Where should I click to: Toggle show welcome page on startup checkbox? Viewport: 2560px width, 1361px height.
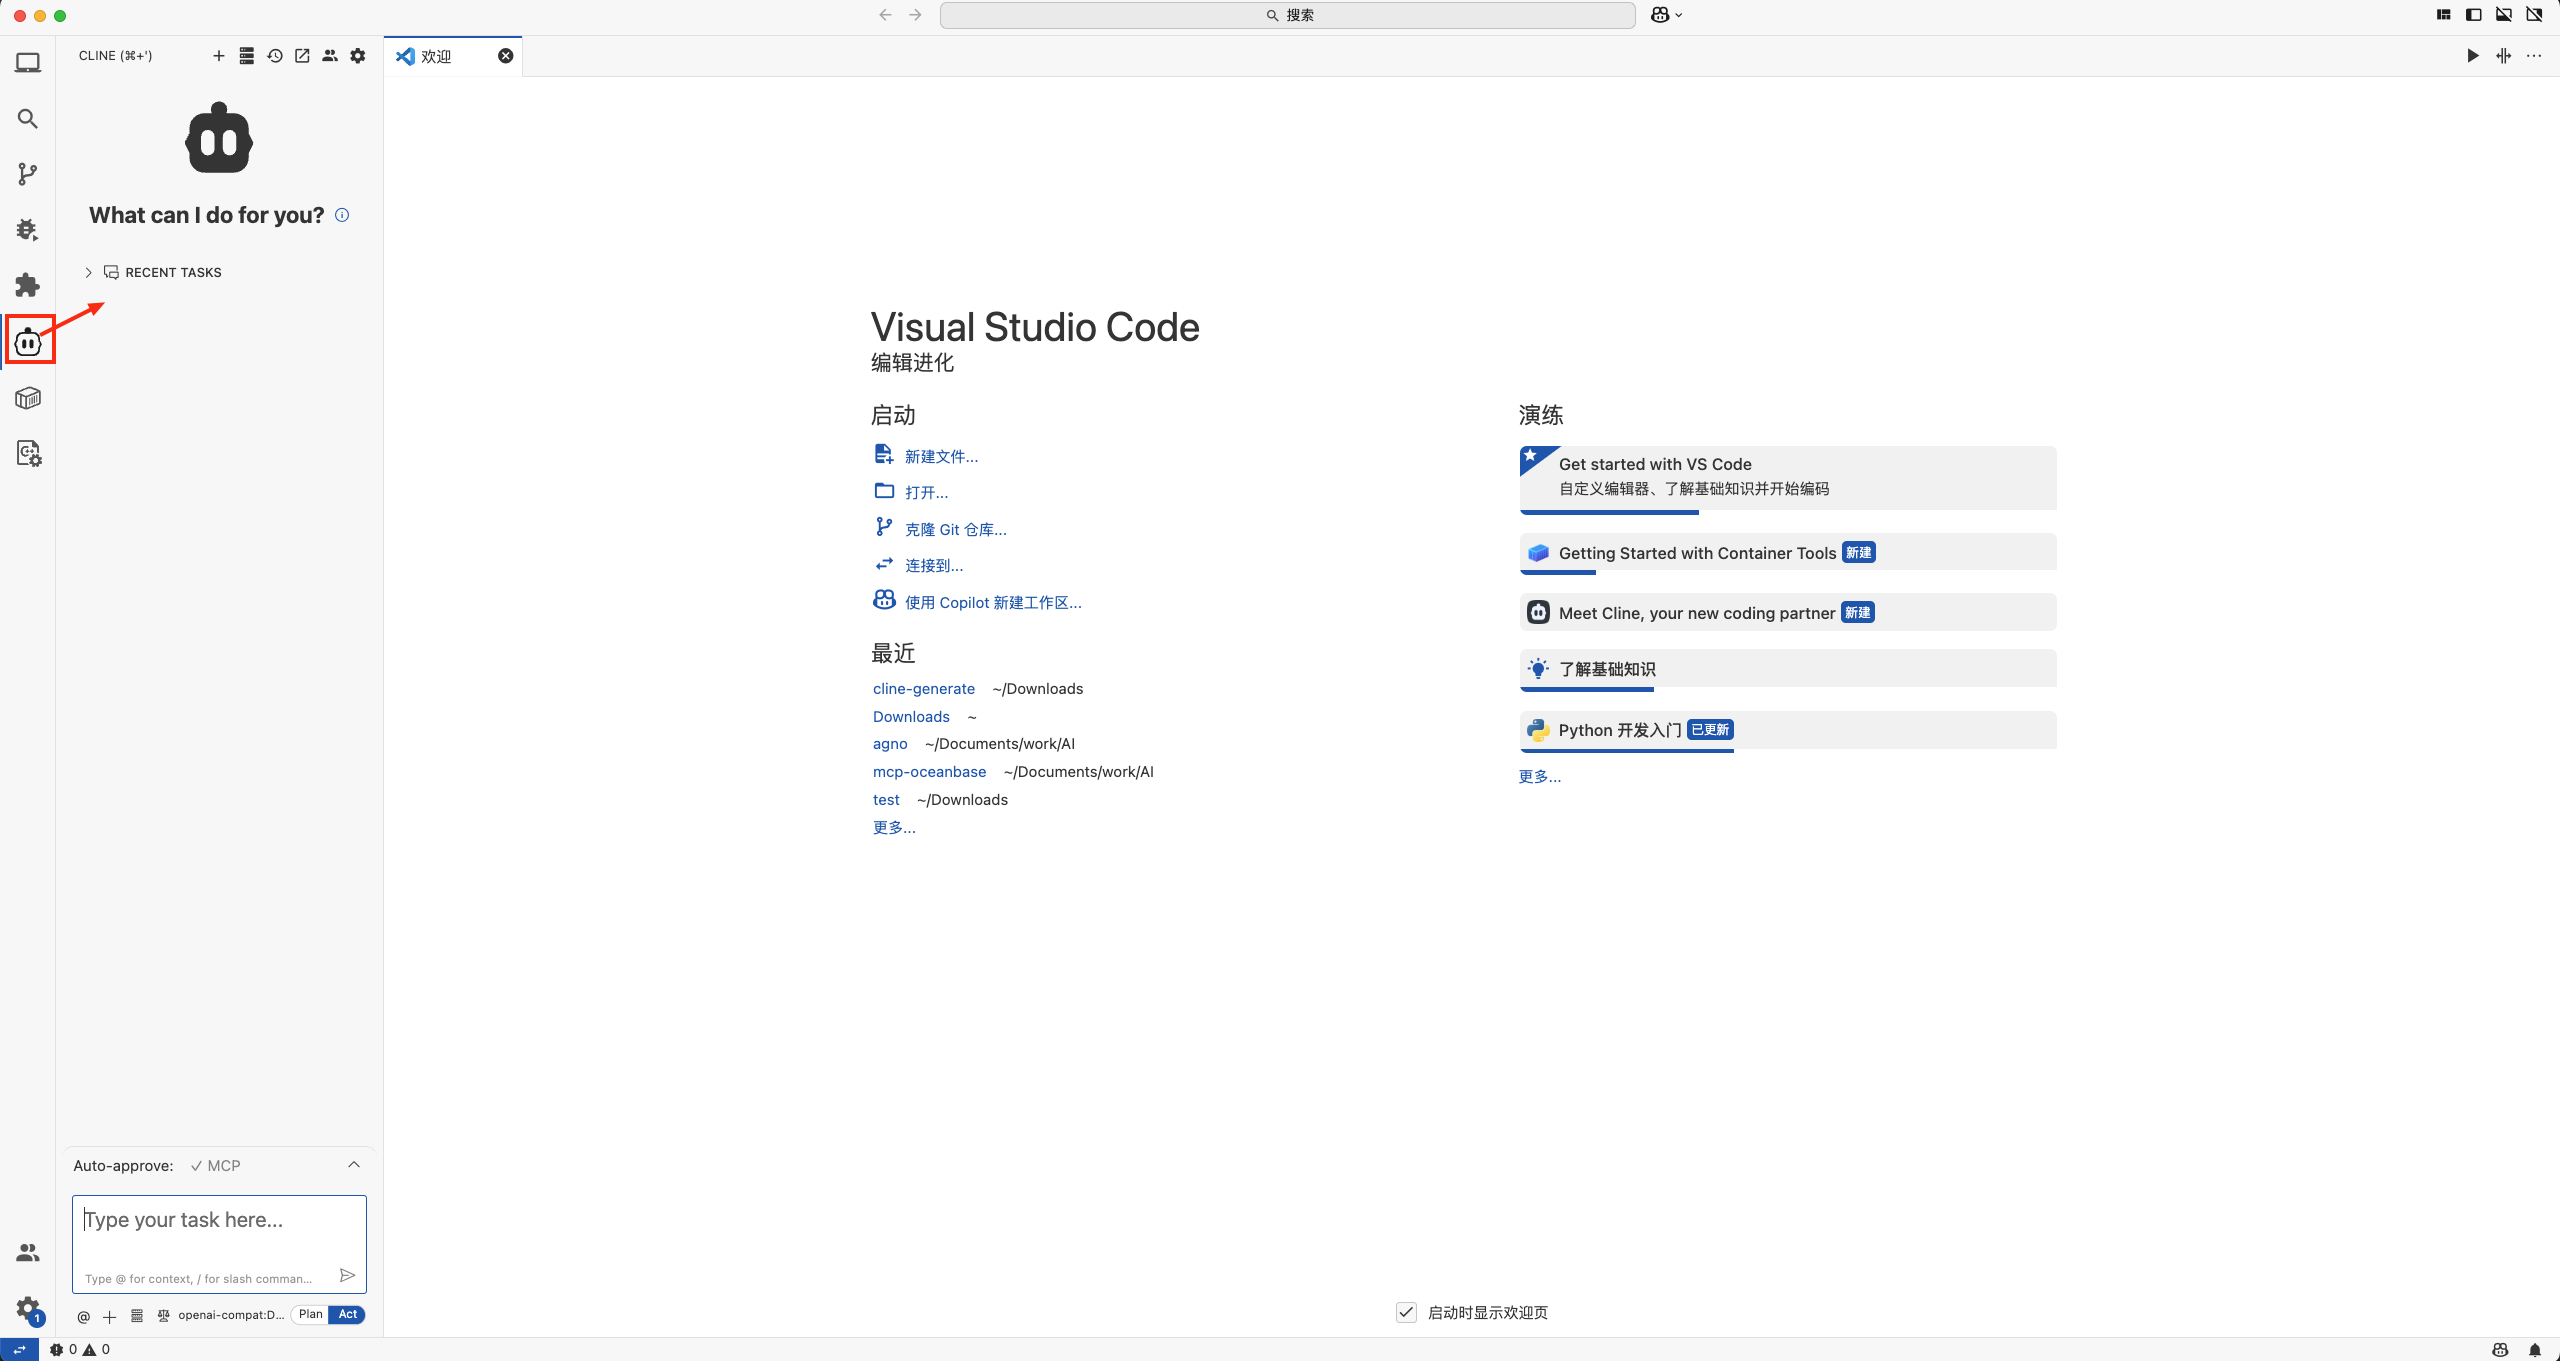[1406, 1313]
